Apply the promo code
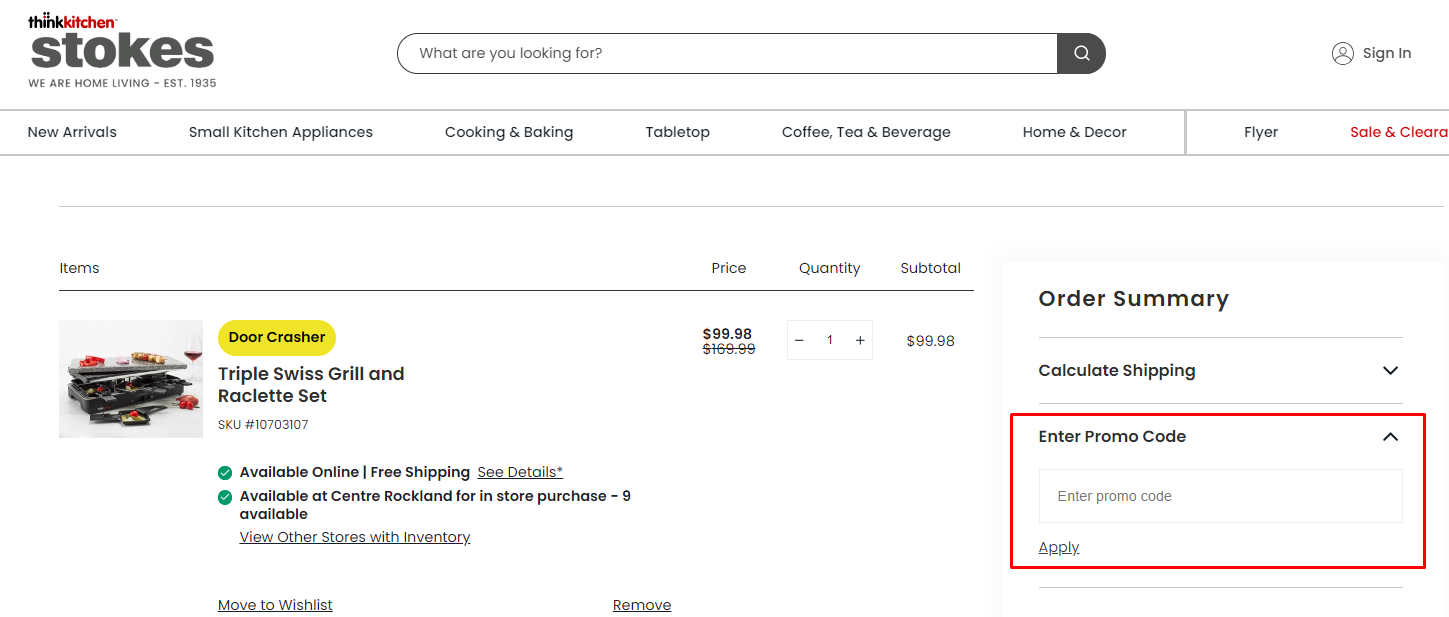Viewport: 1449px width, 617px height. [x=1059, y=547]
